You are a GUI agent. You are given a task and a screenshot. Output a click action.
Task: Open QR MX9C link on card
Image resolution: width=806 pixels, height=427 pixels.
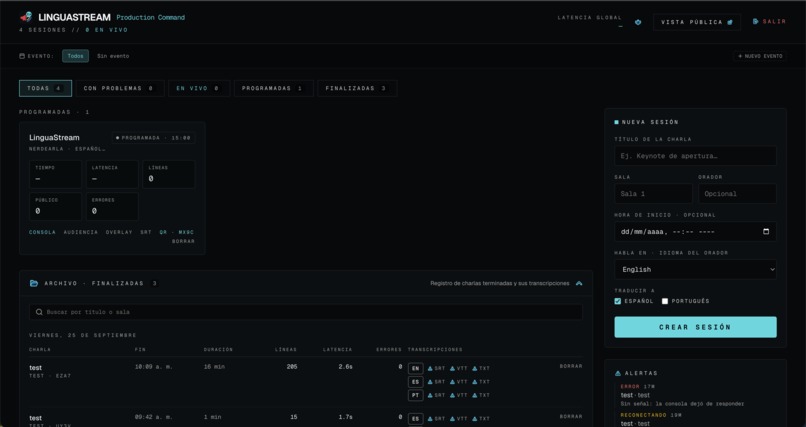(177, 232)
